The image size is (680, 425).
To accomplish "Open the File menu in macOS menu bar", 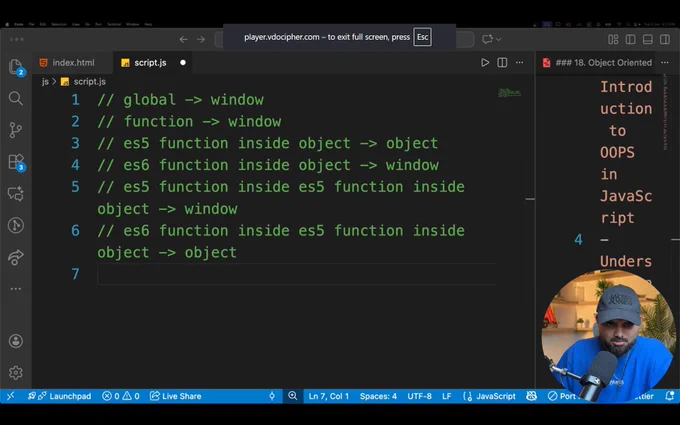I will [31, 24].
